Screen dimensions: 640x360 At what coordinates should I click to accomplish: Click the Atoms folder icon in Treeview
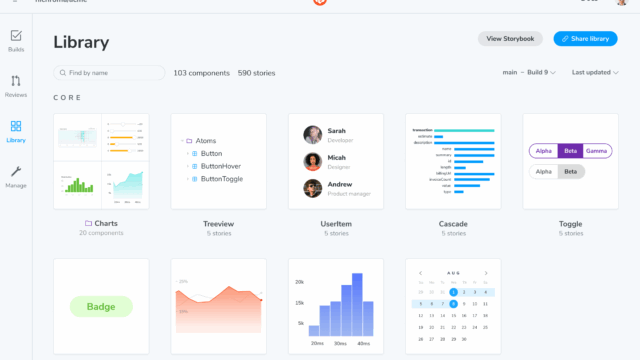click(189, 141)
